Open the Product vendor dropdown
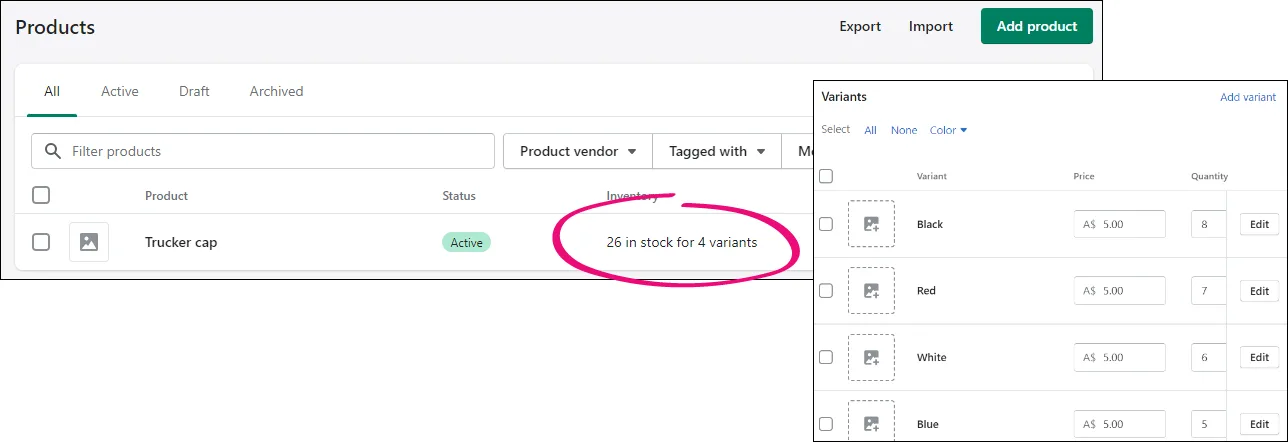Screen dimensions: 1288x442 click(578, 151)
